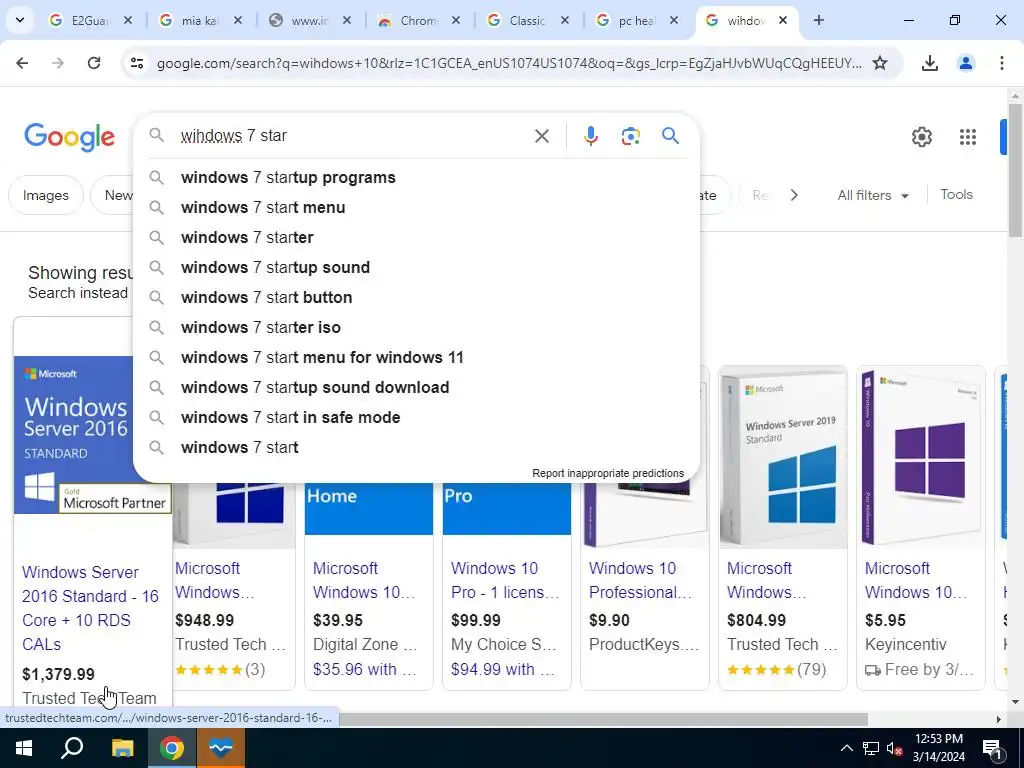Screen dimensions: 1024x768
Task: Select suggestion windows 7 starter
Action: click(416, 238)
